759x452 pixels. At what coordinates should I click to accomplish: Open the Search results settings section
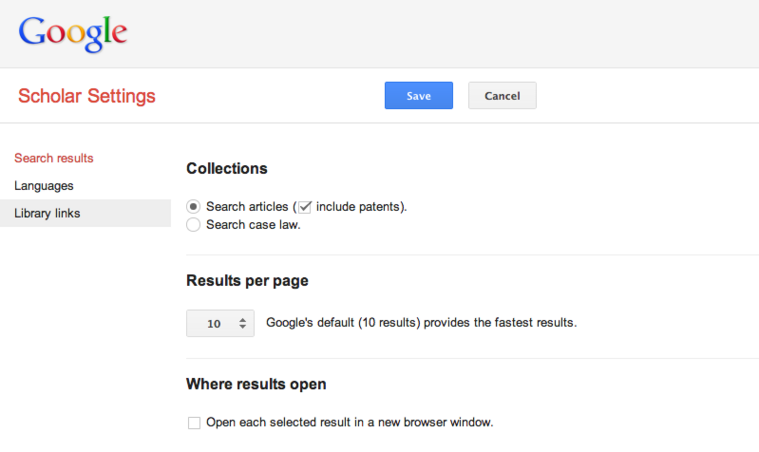pyautogui.click(x=54, y=158)
